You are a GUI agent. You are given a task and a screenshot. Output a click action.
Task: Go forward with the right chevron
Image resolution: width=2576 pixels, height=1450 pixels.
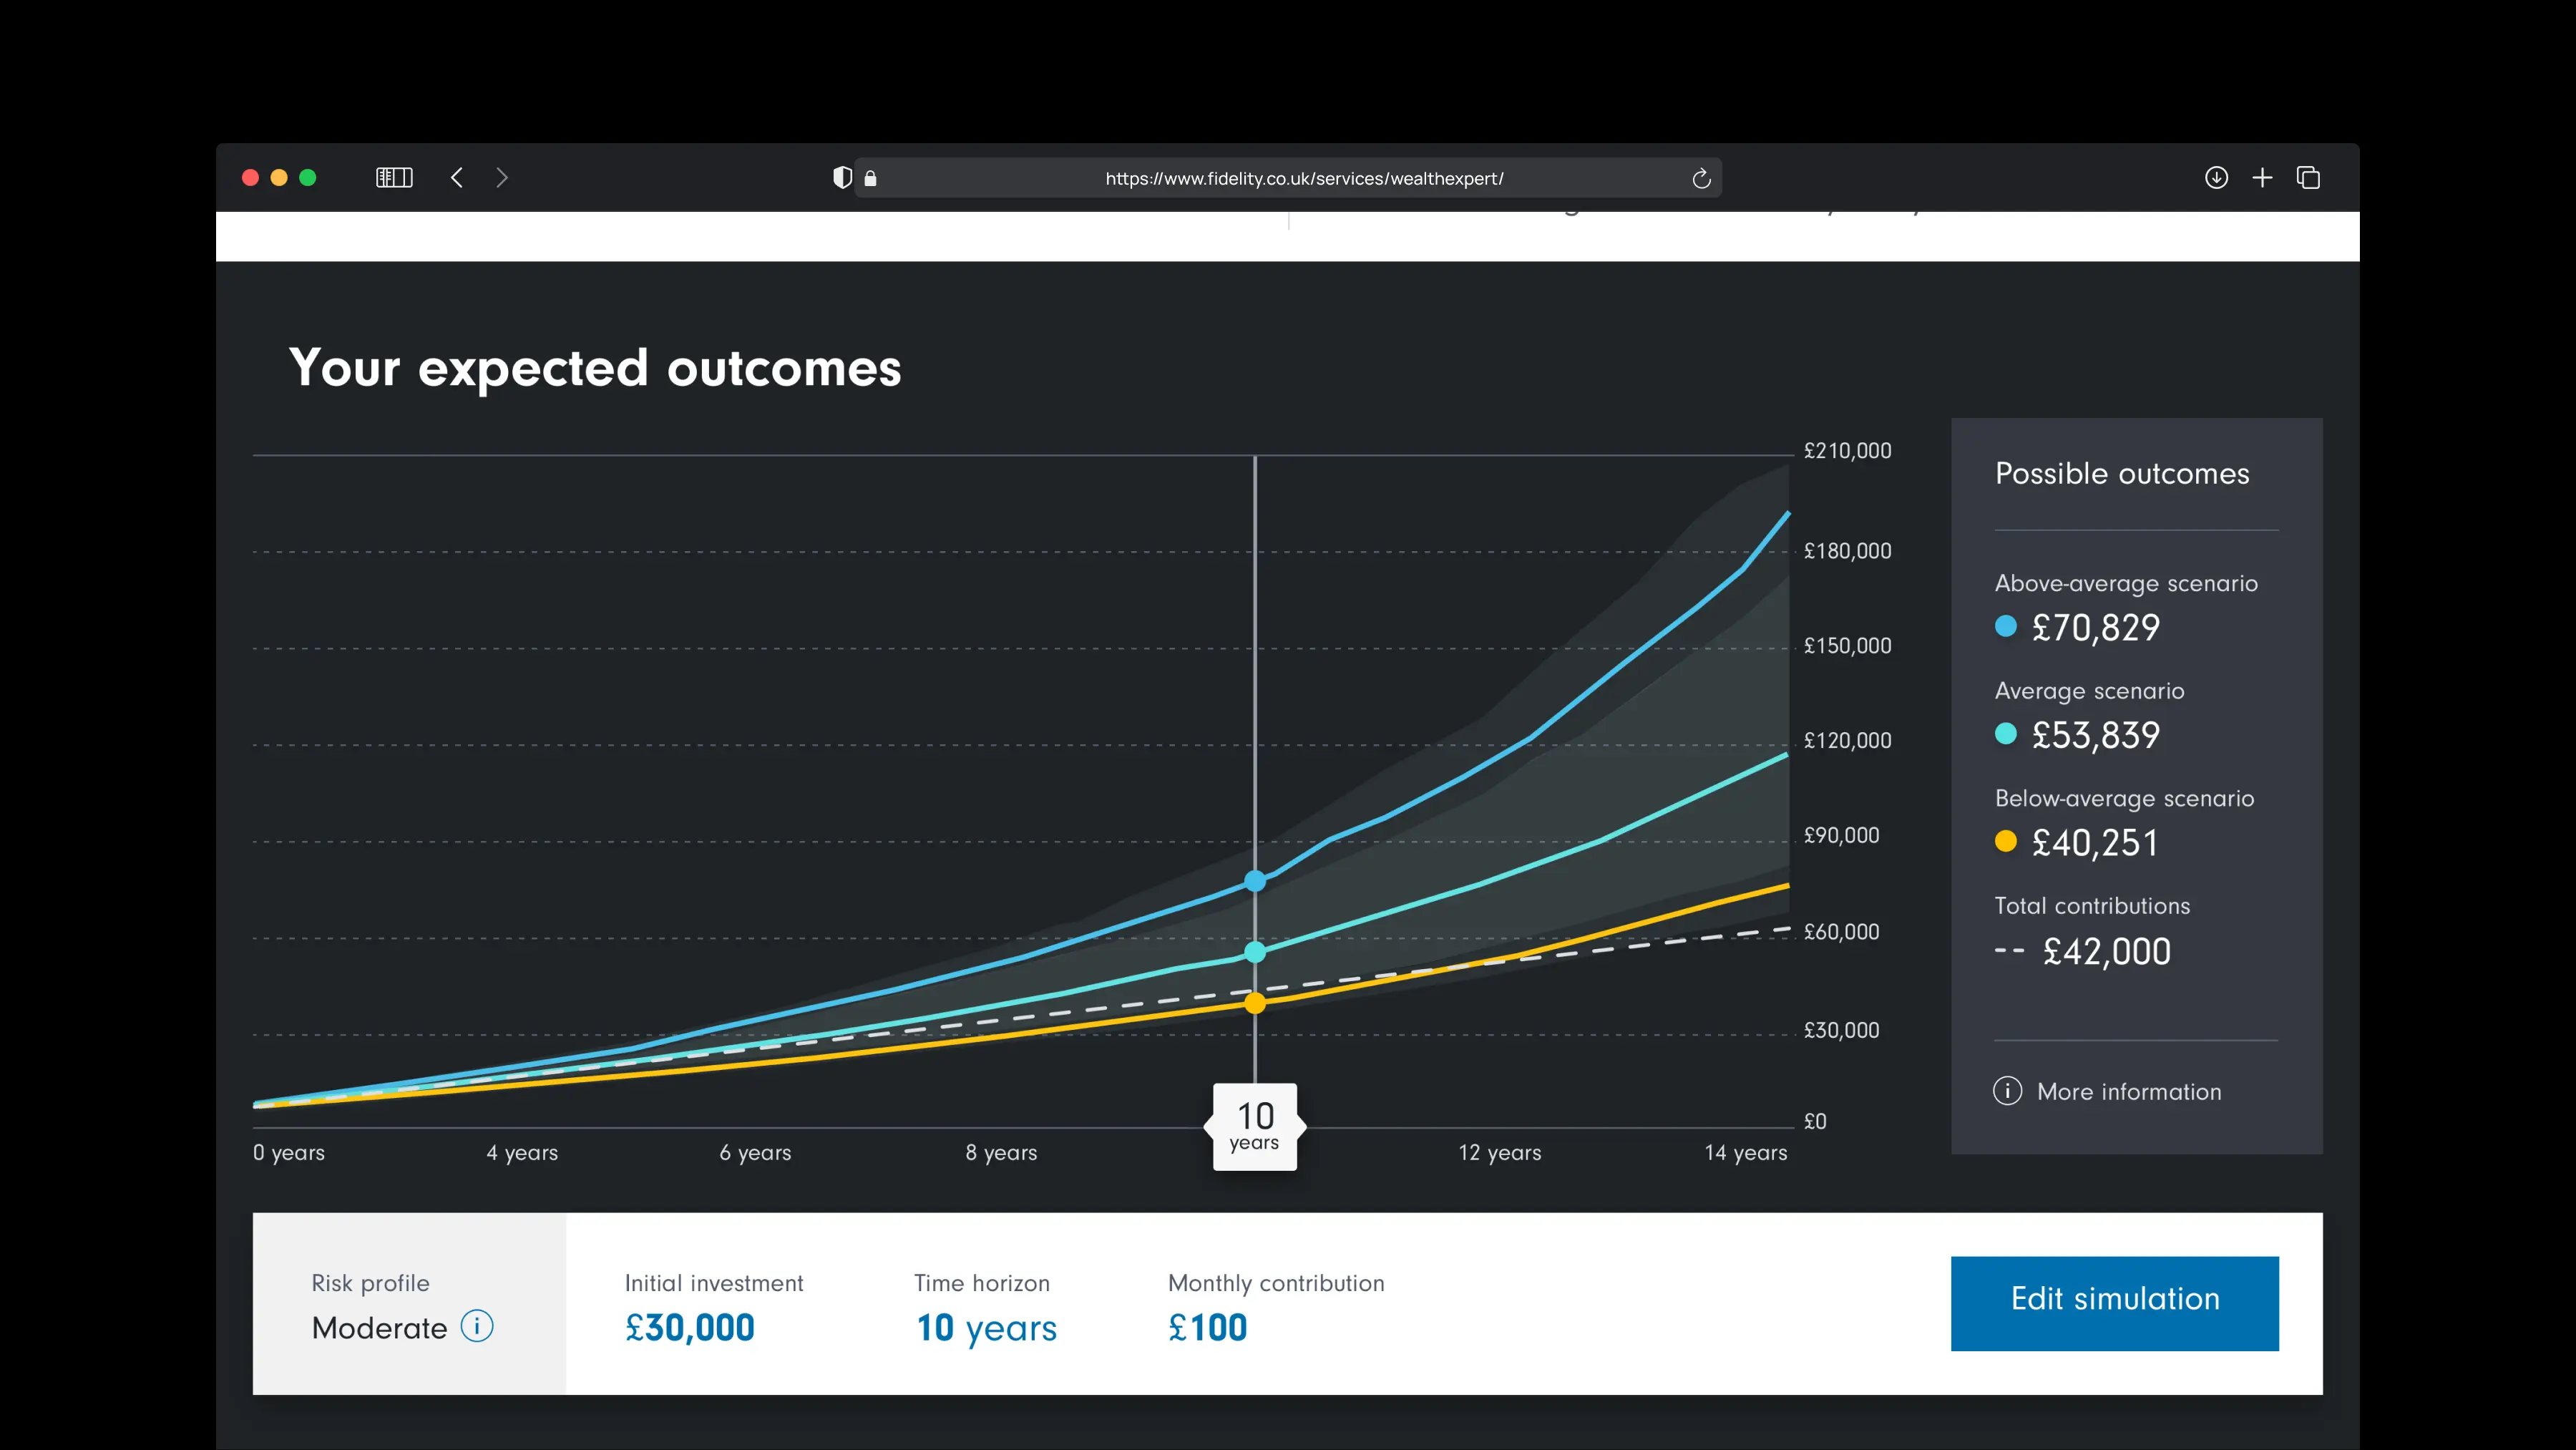pos(502,177)
